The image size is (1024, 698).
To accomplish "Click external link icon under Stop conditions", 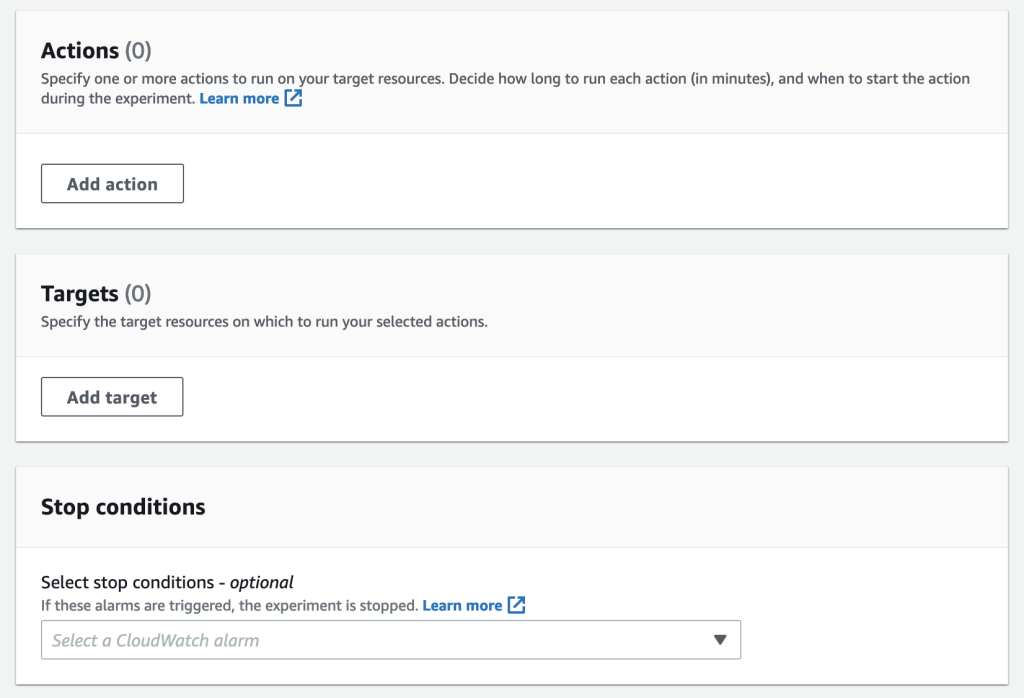I will click(516, 605).
